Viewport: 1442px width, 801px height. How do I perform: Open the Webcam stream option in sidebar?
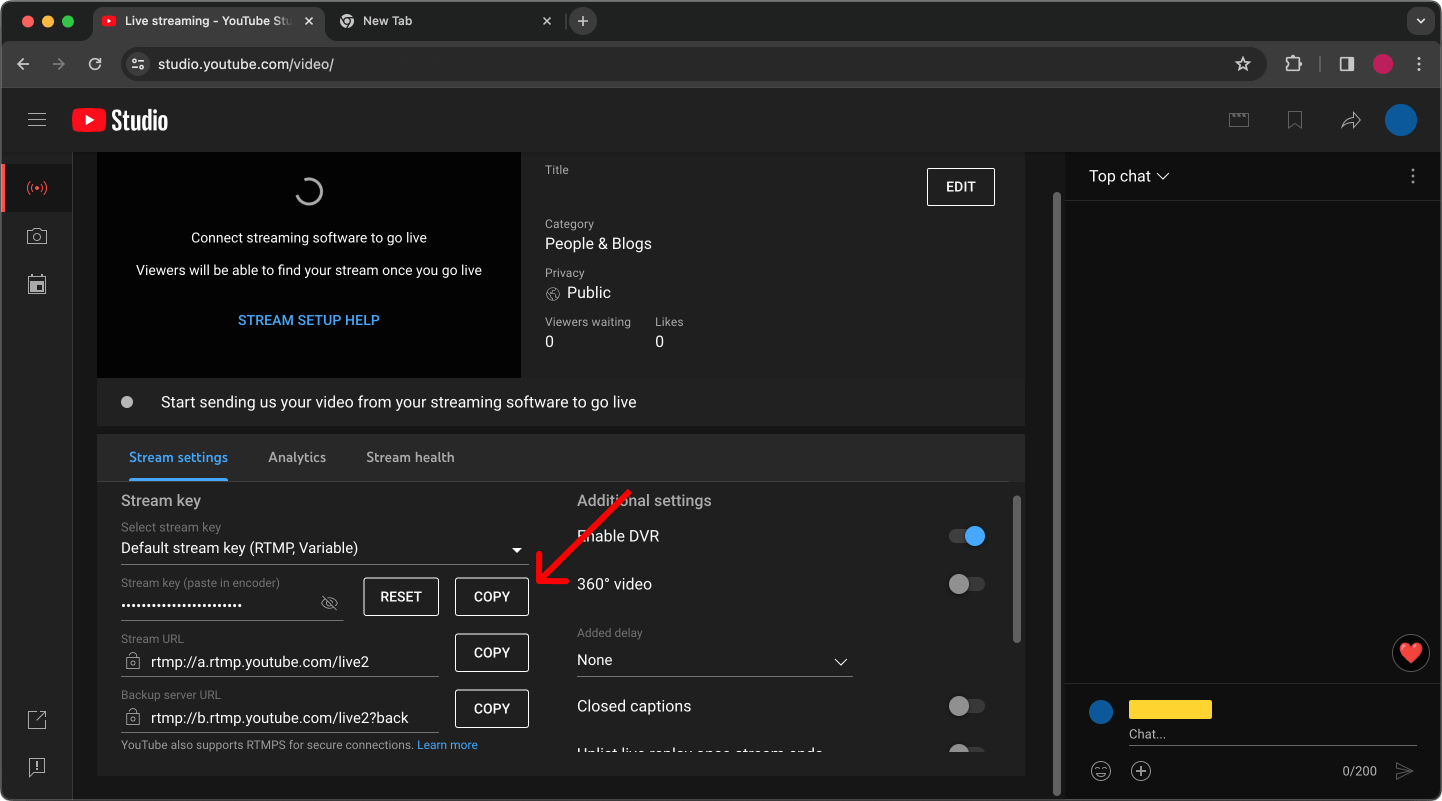click(x=37, y=236)
